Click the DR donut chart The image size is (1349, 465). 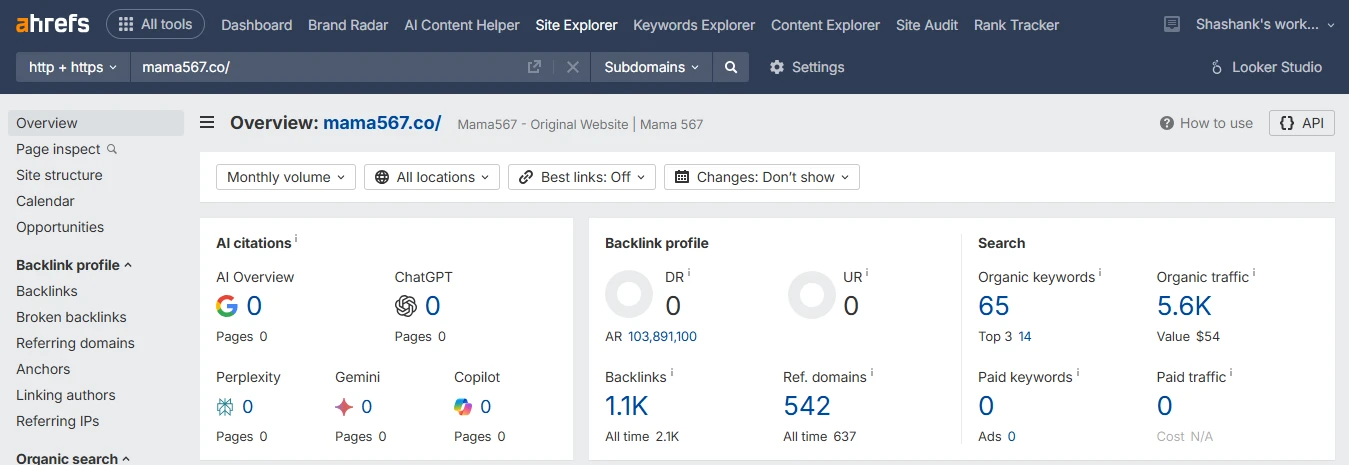click(x=630, y=295)
